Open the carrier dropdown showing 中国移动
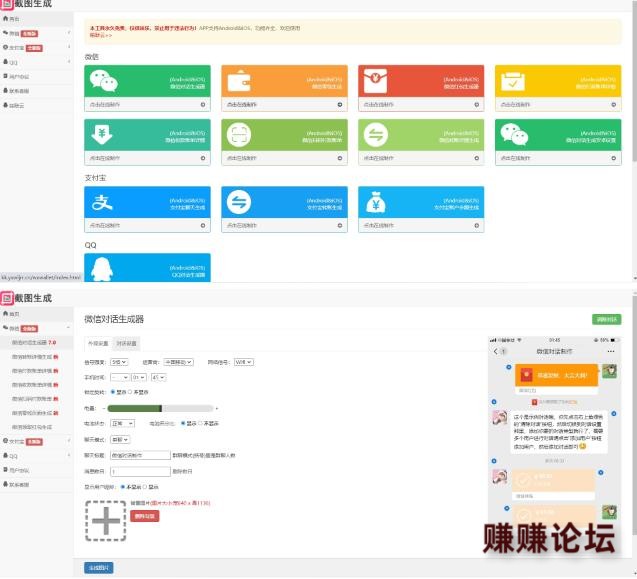This screenshot has width=637, height=579. 178,362
